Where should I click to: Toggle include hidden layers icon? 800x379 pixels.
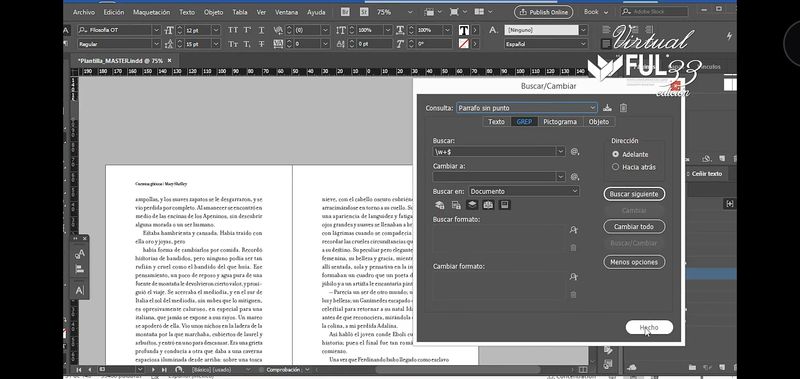pyautogui.click(x=472, y=205)
